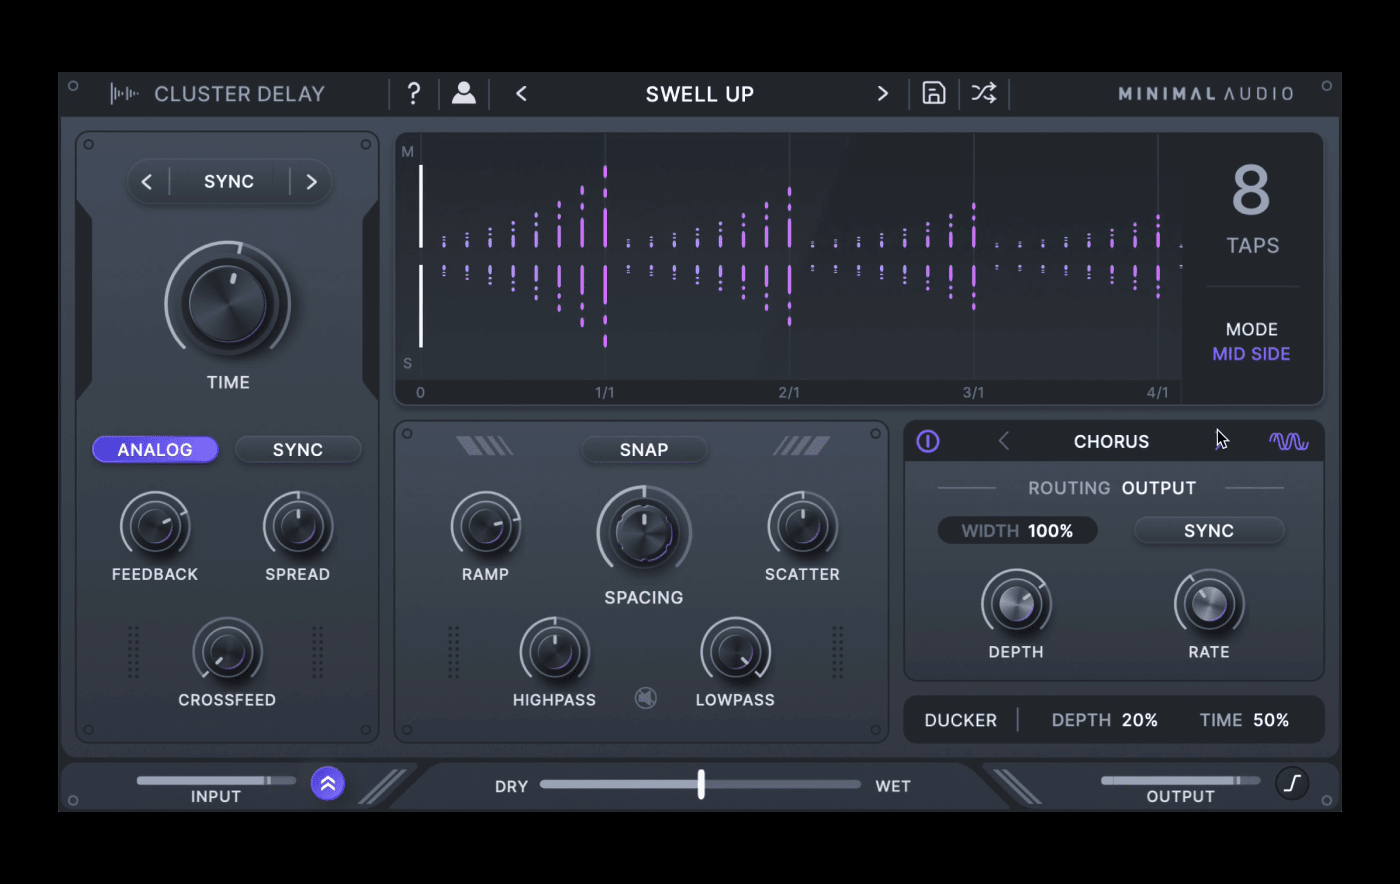The width and height of the screenshot is (1400, 884).
Task: Click the tap visualizer display
Action: click(x=790, y=258)
